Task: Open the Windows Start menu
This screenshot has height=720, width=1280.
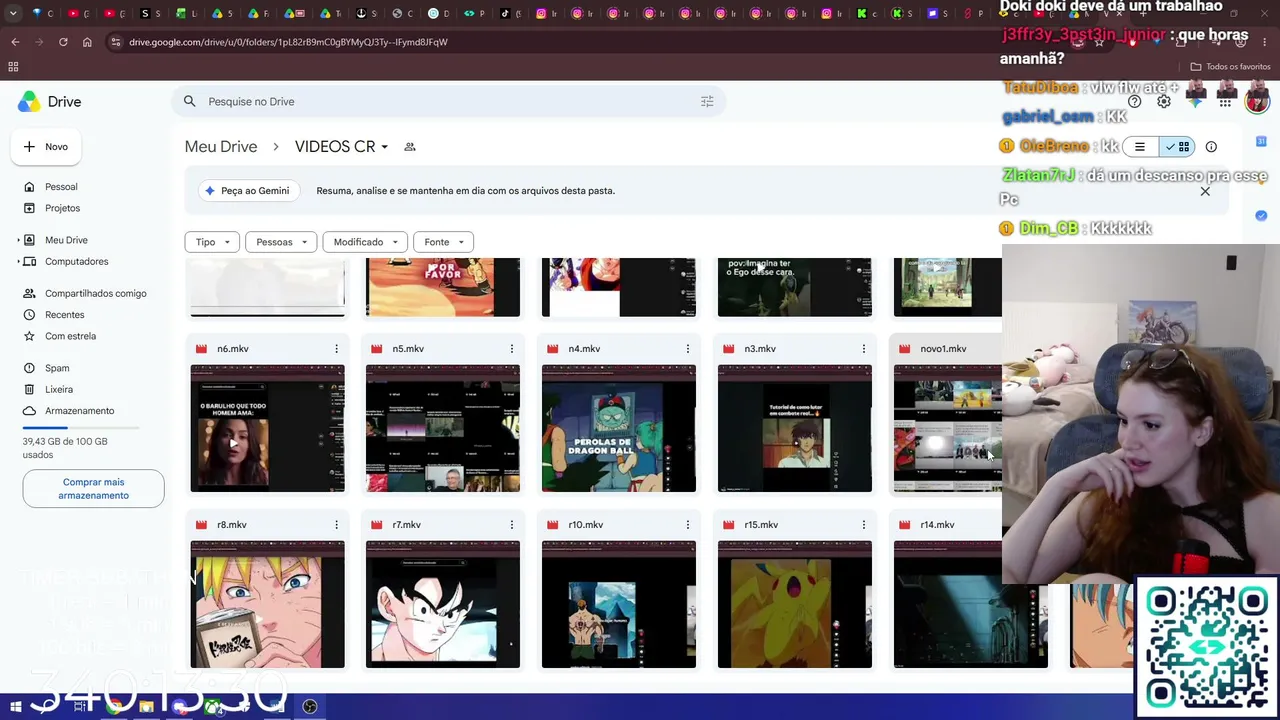Action: pyautogui.click(x=16, y=707)
